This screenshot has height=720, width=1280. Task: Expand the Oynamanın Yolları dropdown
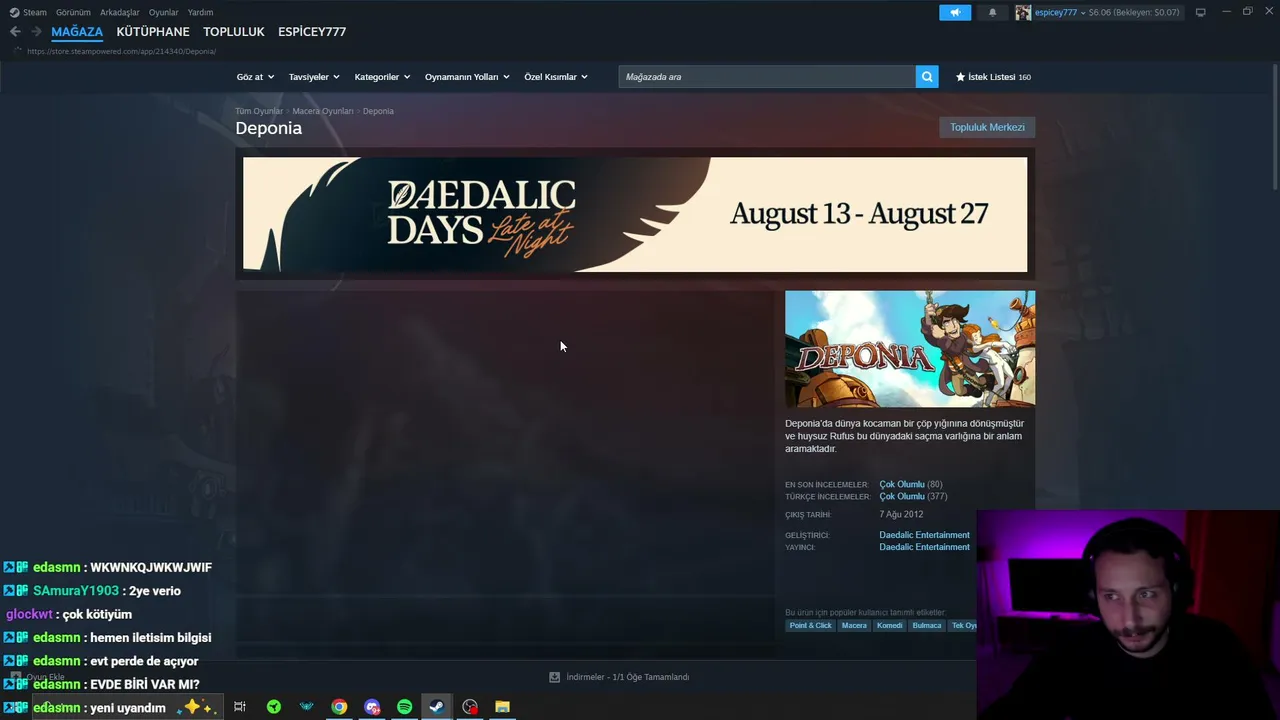pyautogui.click(x=467, y=77)
